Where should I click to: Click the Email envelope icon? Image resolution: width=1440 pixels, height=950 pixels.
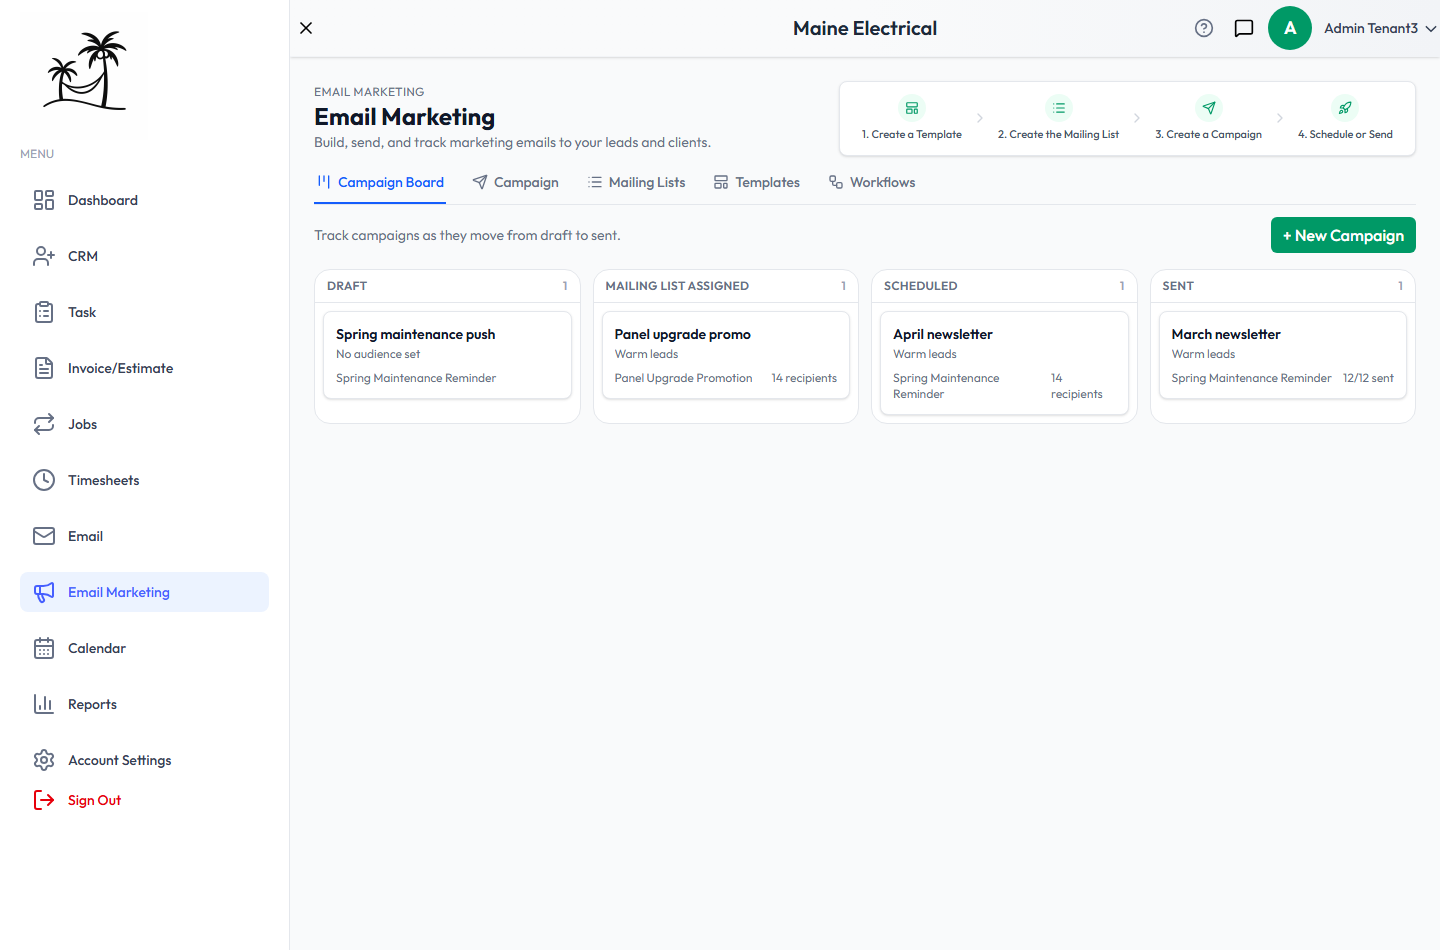click(x=44, y=536)
